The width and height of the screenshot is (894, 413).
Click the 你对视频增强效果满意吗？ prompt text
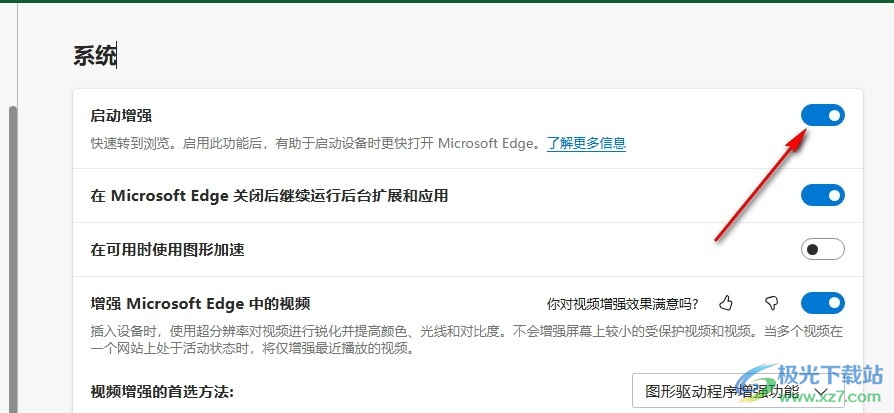tap(622, 304)
